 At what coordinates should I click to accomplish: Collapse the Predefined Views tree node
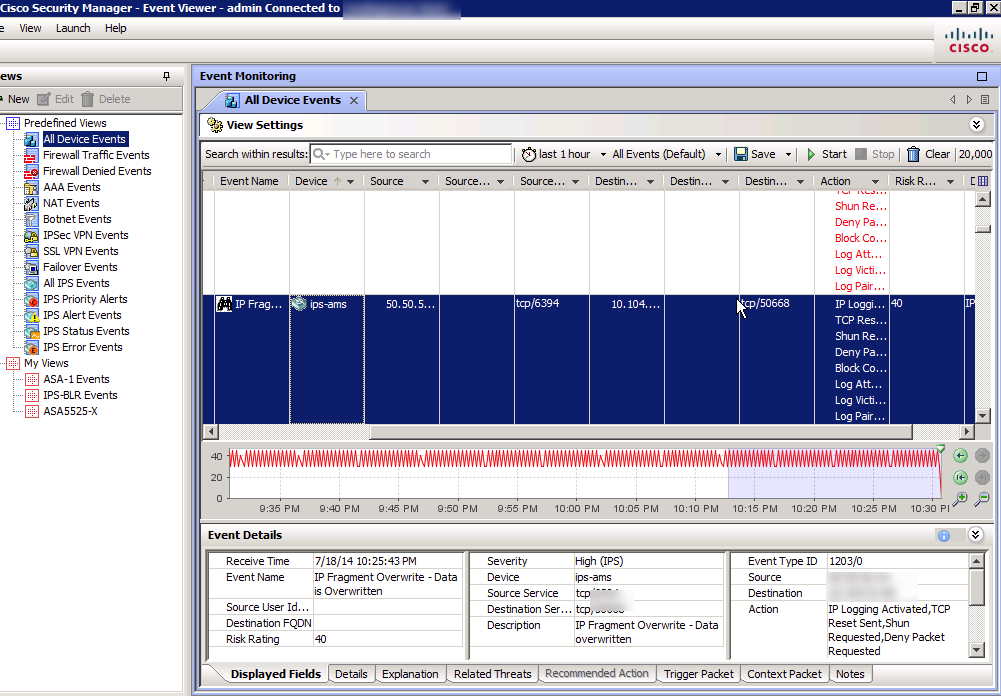tap(12, 123)
